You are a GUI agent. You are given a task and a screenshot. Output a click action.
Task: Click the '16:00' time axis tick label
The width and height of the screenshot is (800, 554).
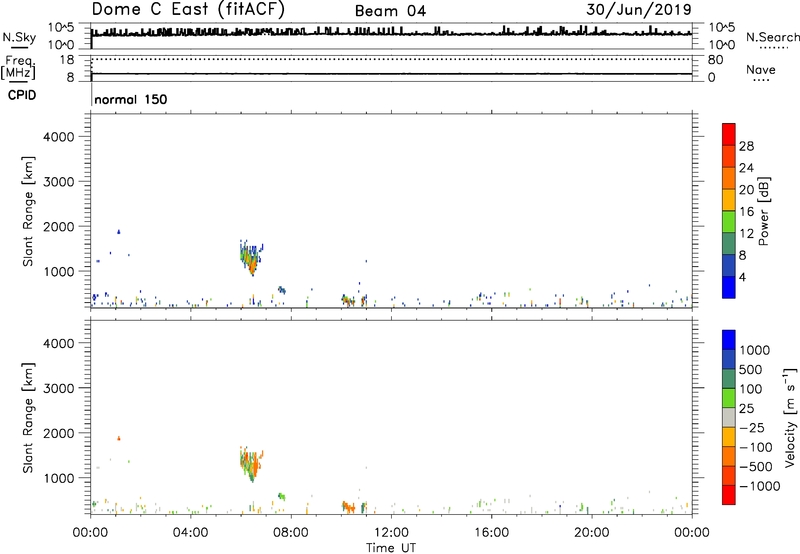coord(491,533)
